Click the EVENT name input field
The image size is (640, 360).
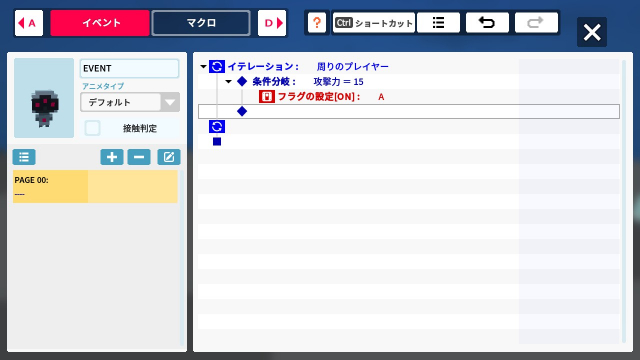pyautogui.click(x=129, y=68)
